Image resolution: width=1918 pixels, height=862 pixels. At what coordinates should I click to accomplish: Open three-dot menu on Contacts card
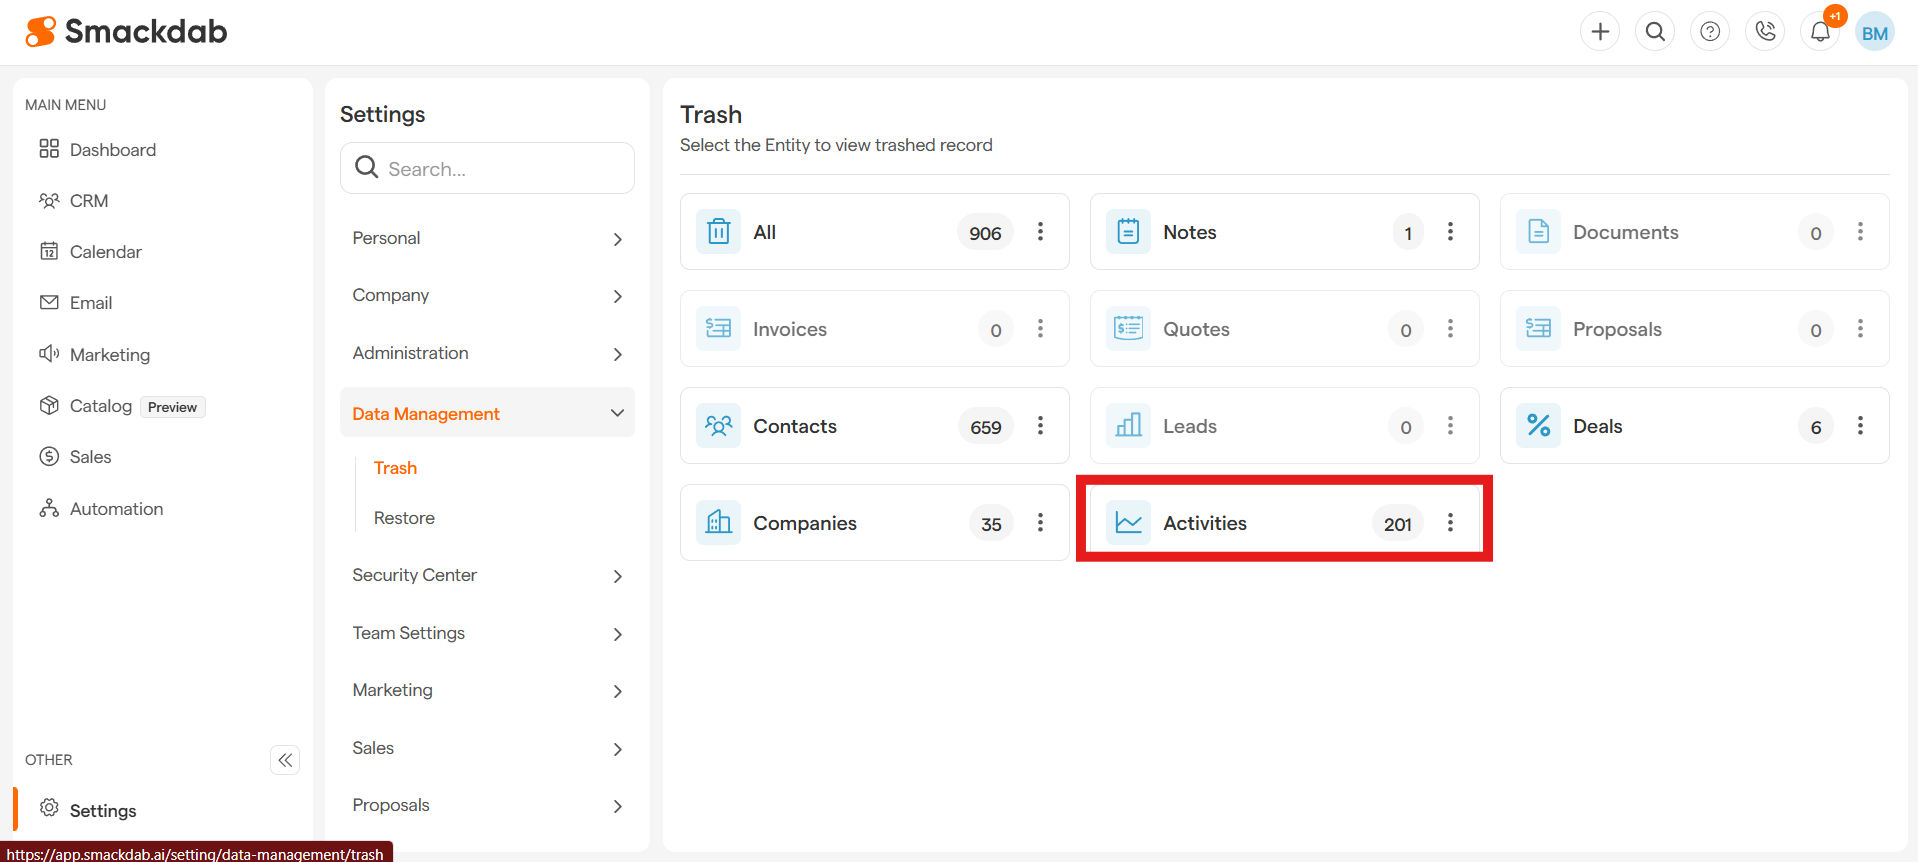(x=1040, y=426)
